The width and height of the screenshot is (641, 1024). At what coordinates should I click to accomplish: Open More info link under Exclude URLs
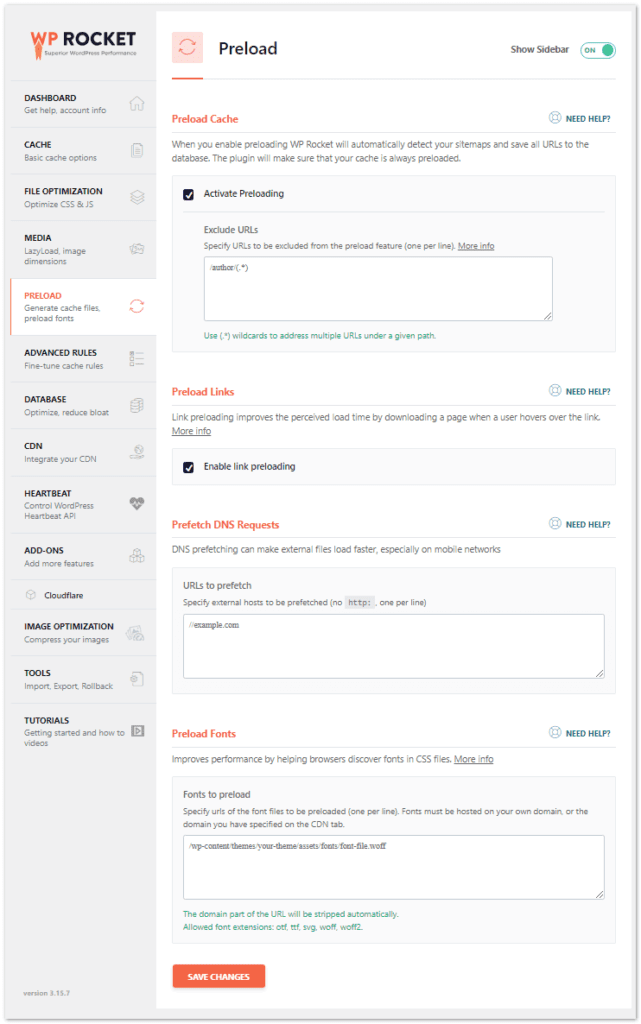coord(476,246)
